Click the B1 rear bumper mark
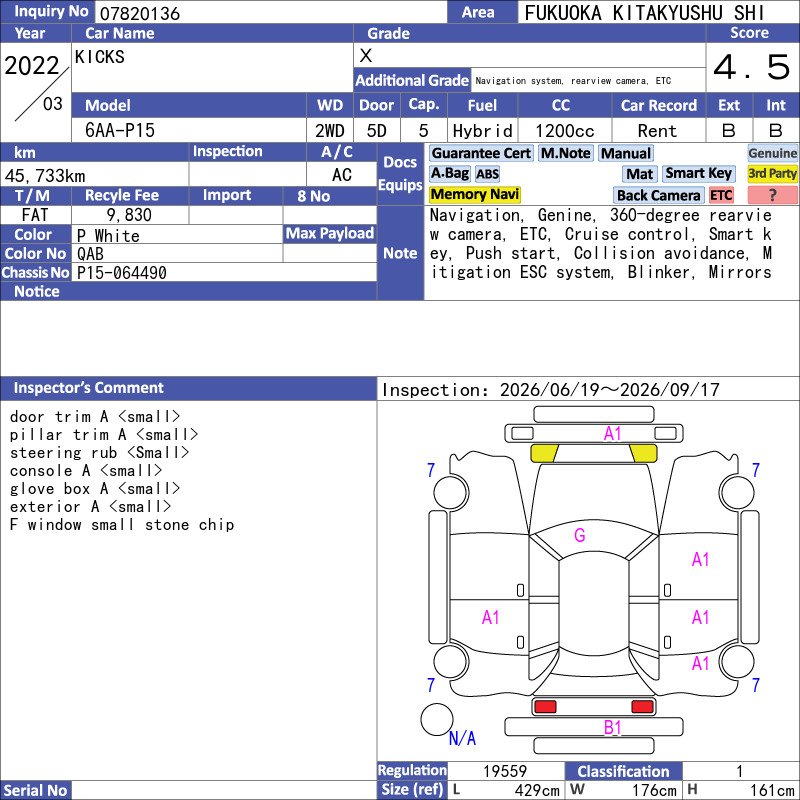The height and width of the screenshot is (800, 800). pos(612,728)
